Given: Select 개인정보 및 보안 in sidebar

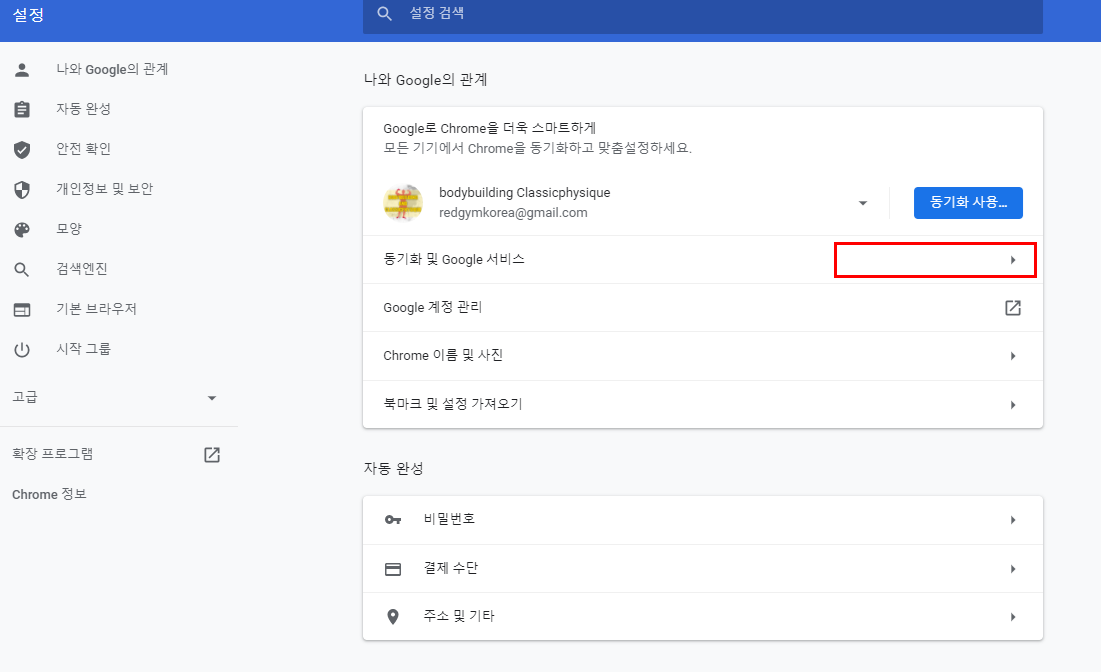Looking at the screenshot, I should pyautogui.click(x=105, y=189).
